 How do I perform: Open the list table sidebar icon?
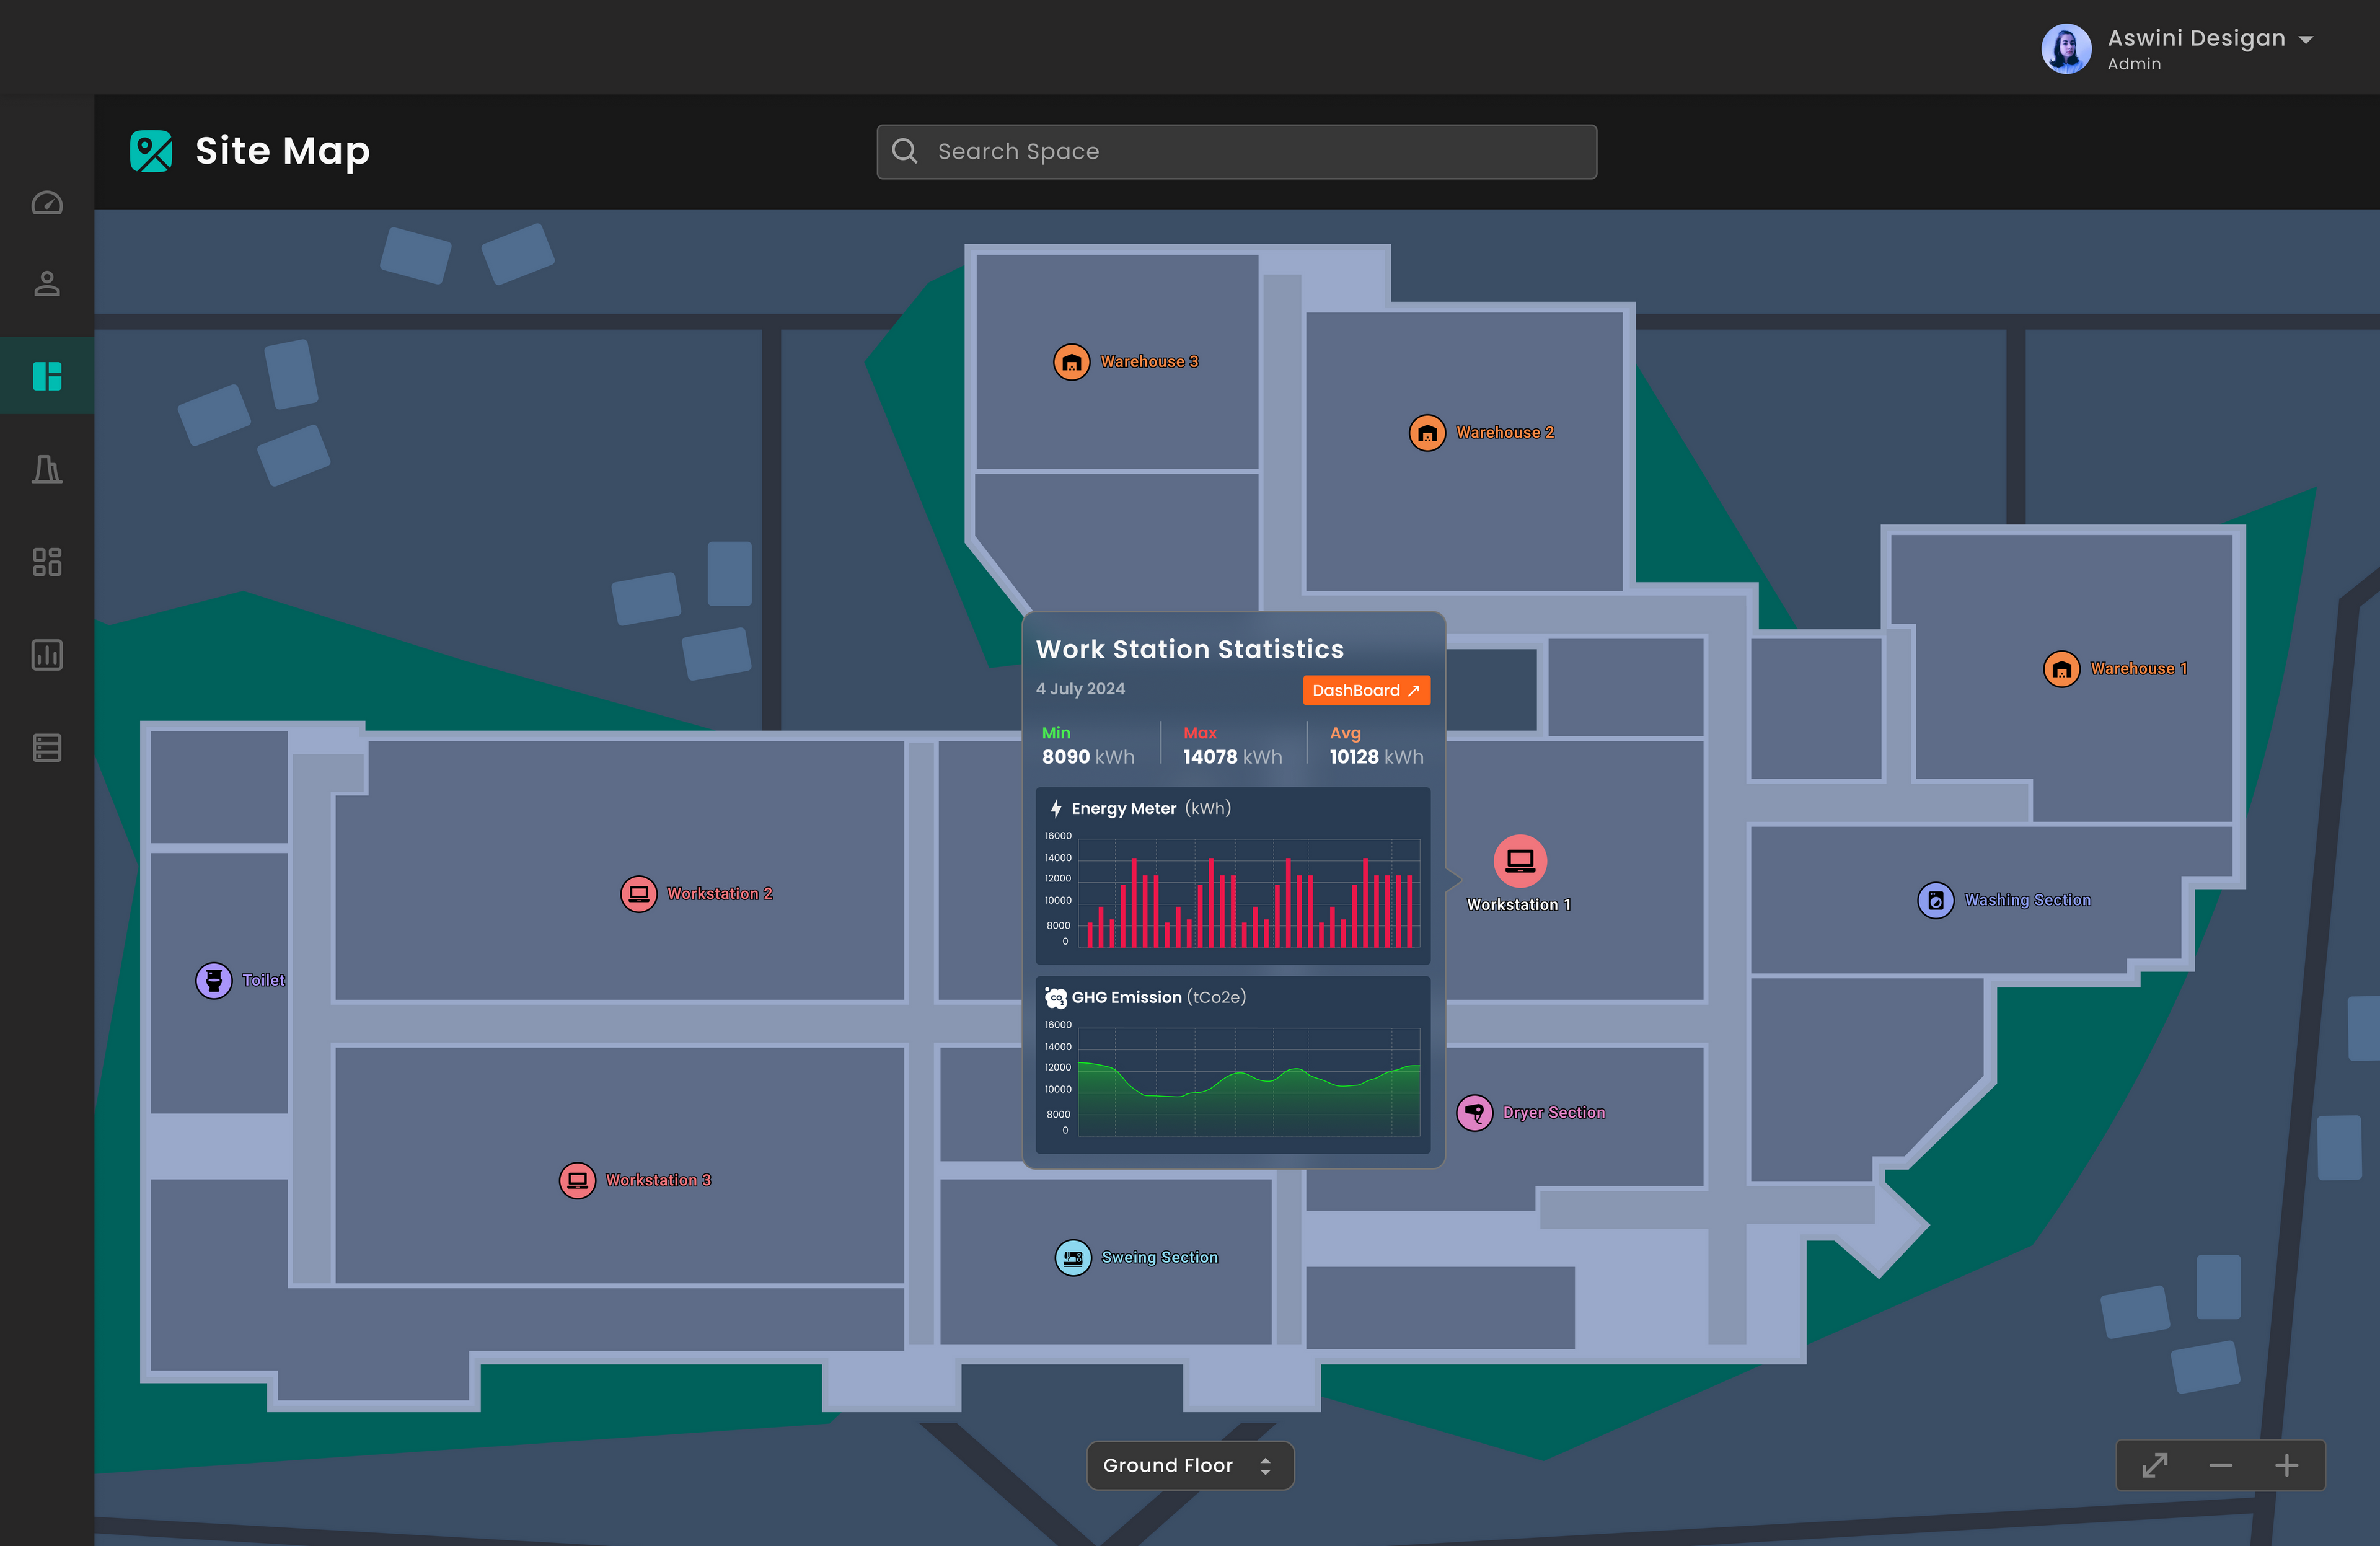click(x=47, y=748)
